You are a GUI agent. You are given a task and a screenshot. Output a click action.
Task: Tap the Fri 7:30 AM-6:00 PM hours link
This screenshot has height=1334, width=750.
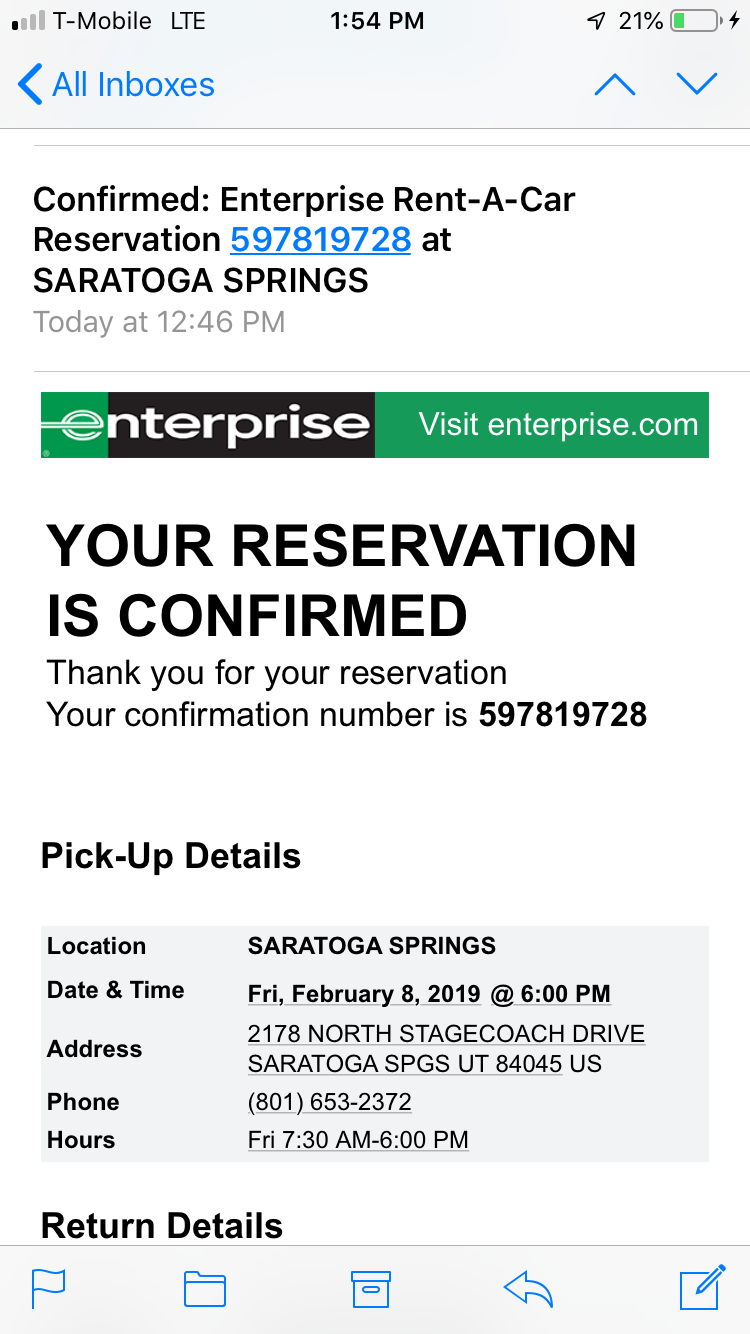click(x=358, y=1140)
